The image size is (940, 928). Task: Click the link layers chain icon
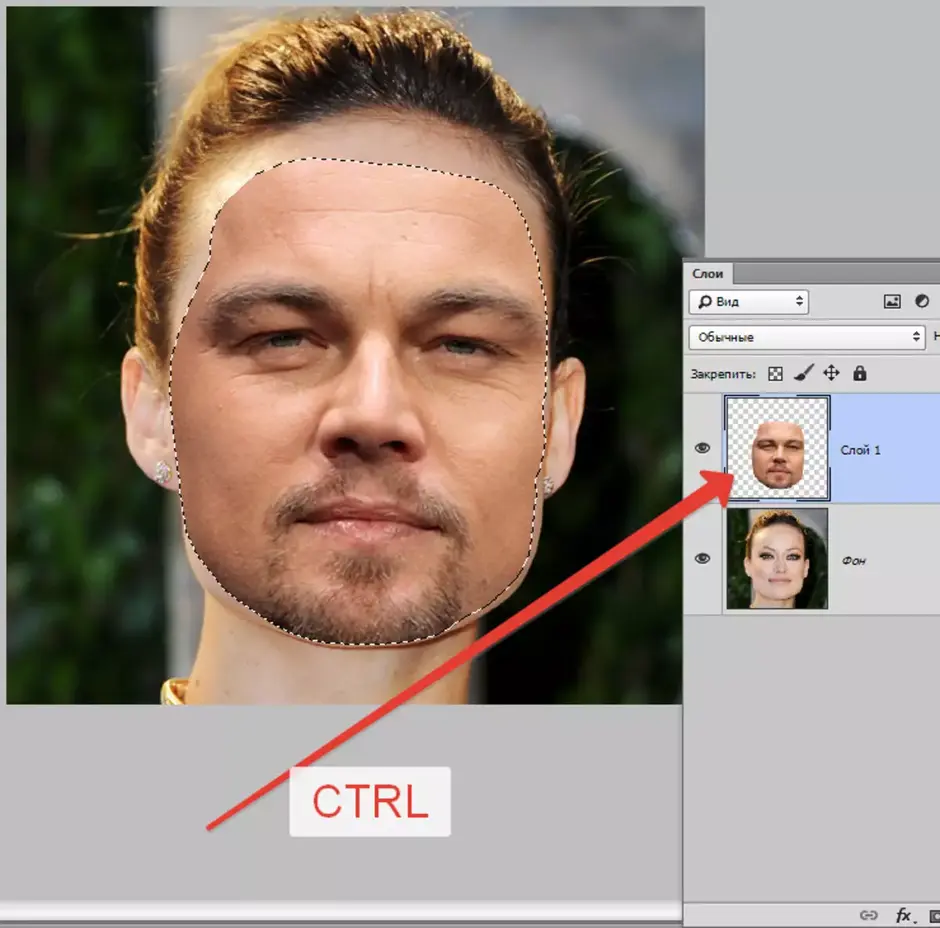tap(869, 915)
